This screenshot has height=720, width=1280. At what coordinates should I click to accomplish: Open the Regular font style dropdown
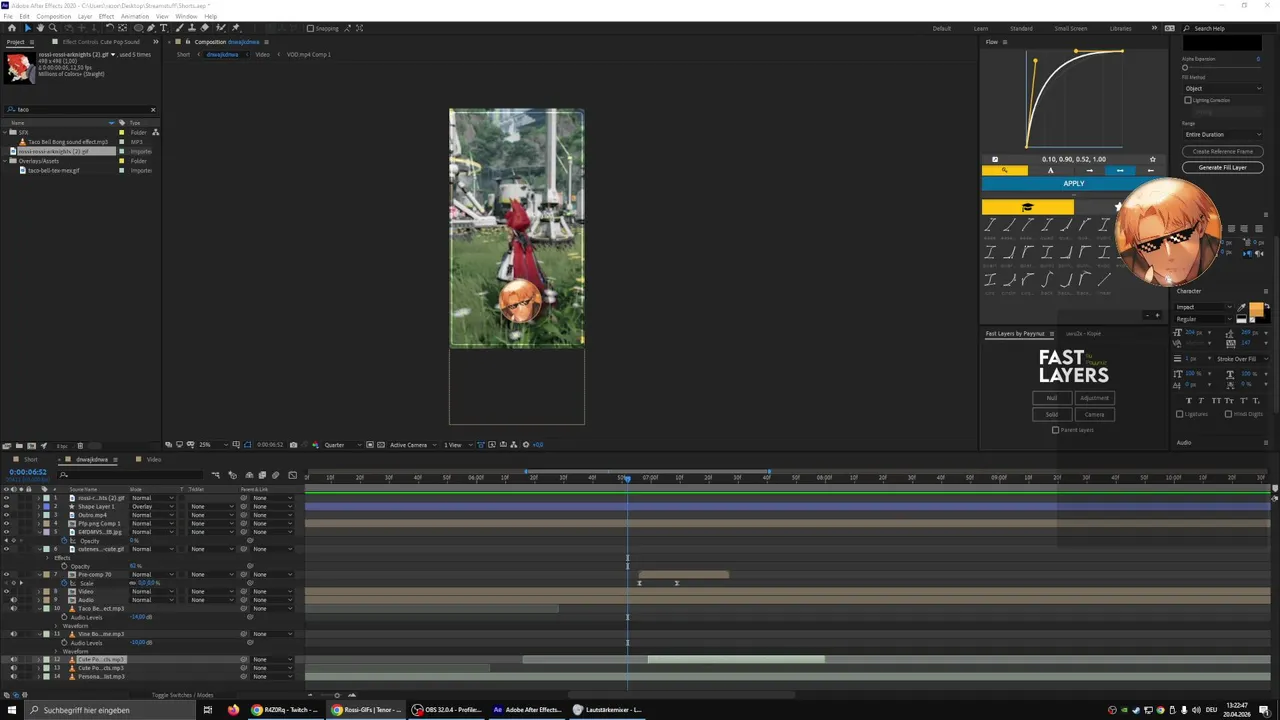click(x=1205, y=319)
